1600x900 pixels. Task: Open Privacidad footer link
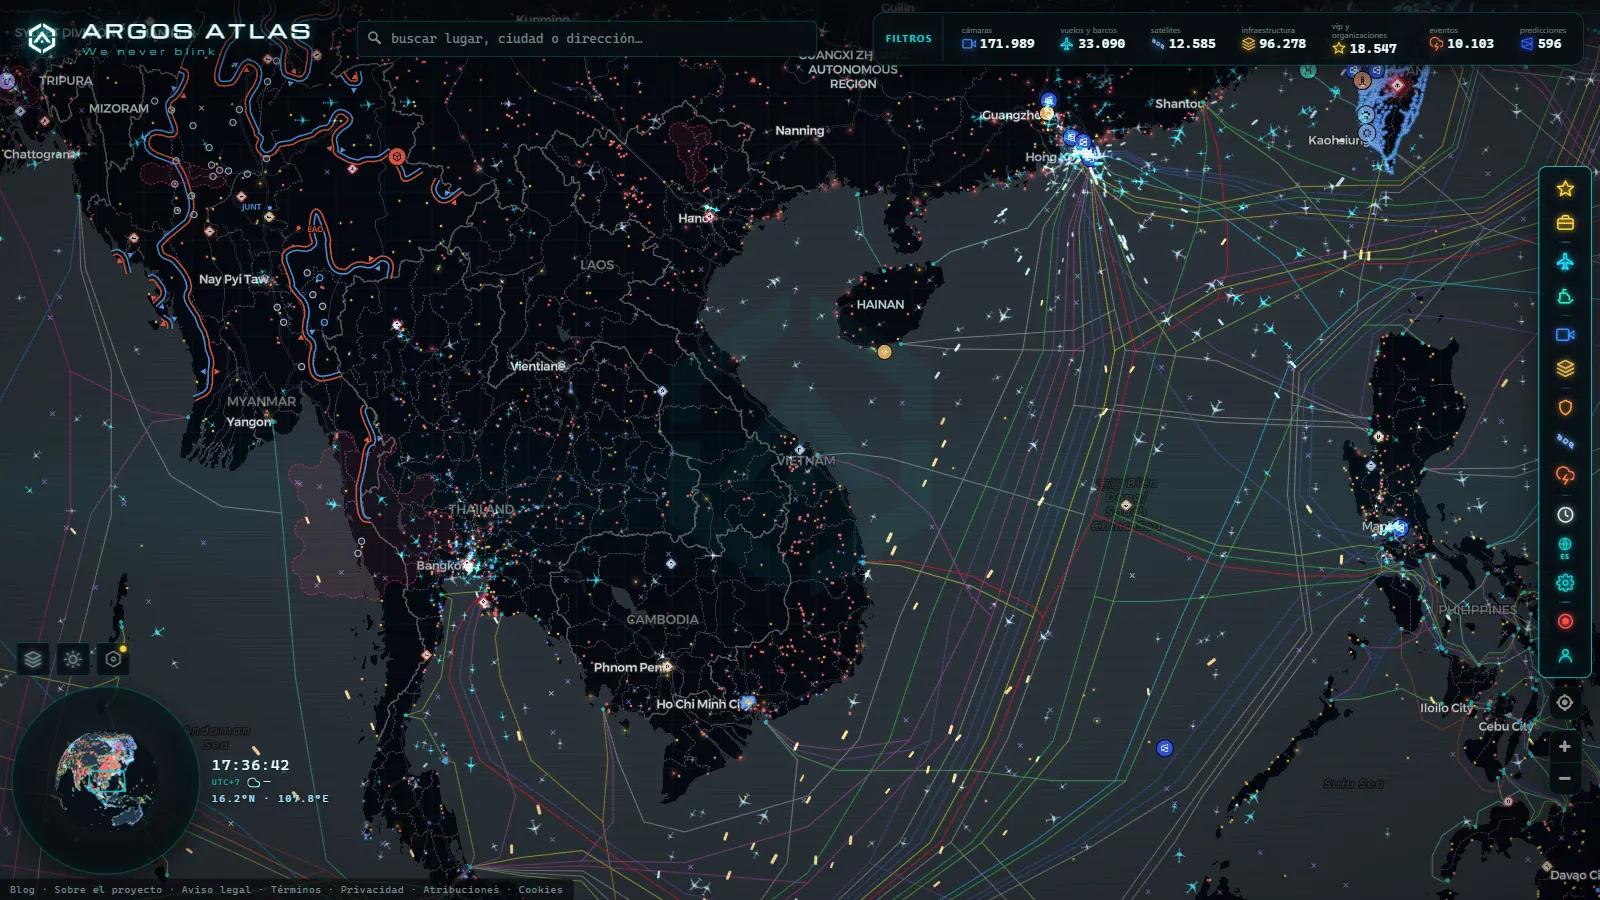372,890
